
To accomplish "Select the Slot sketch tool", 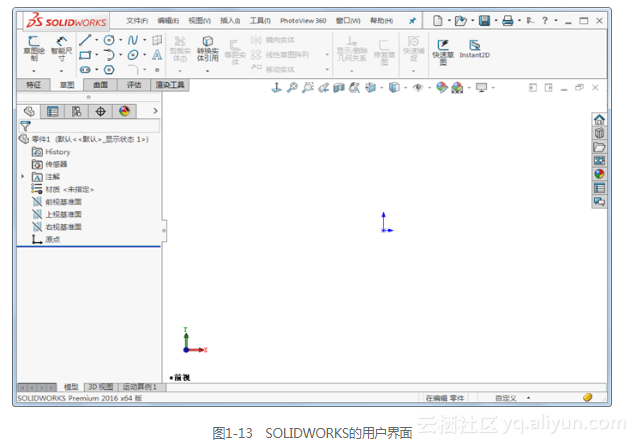I will coord(85,70).
